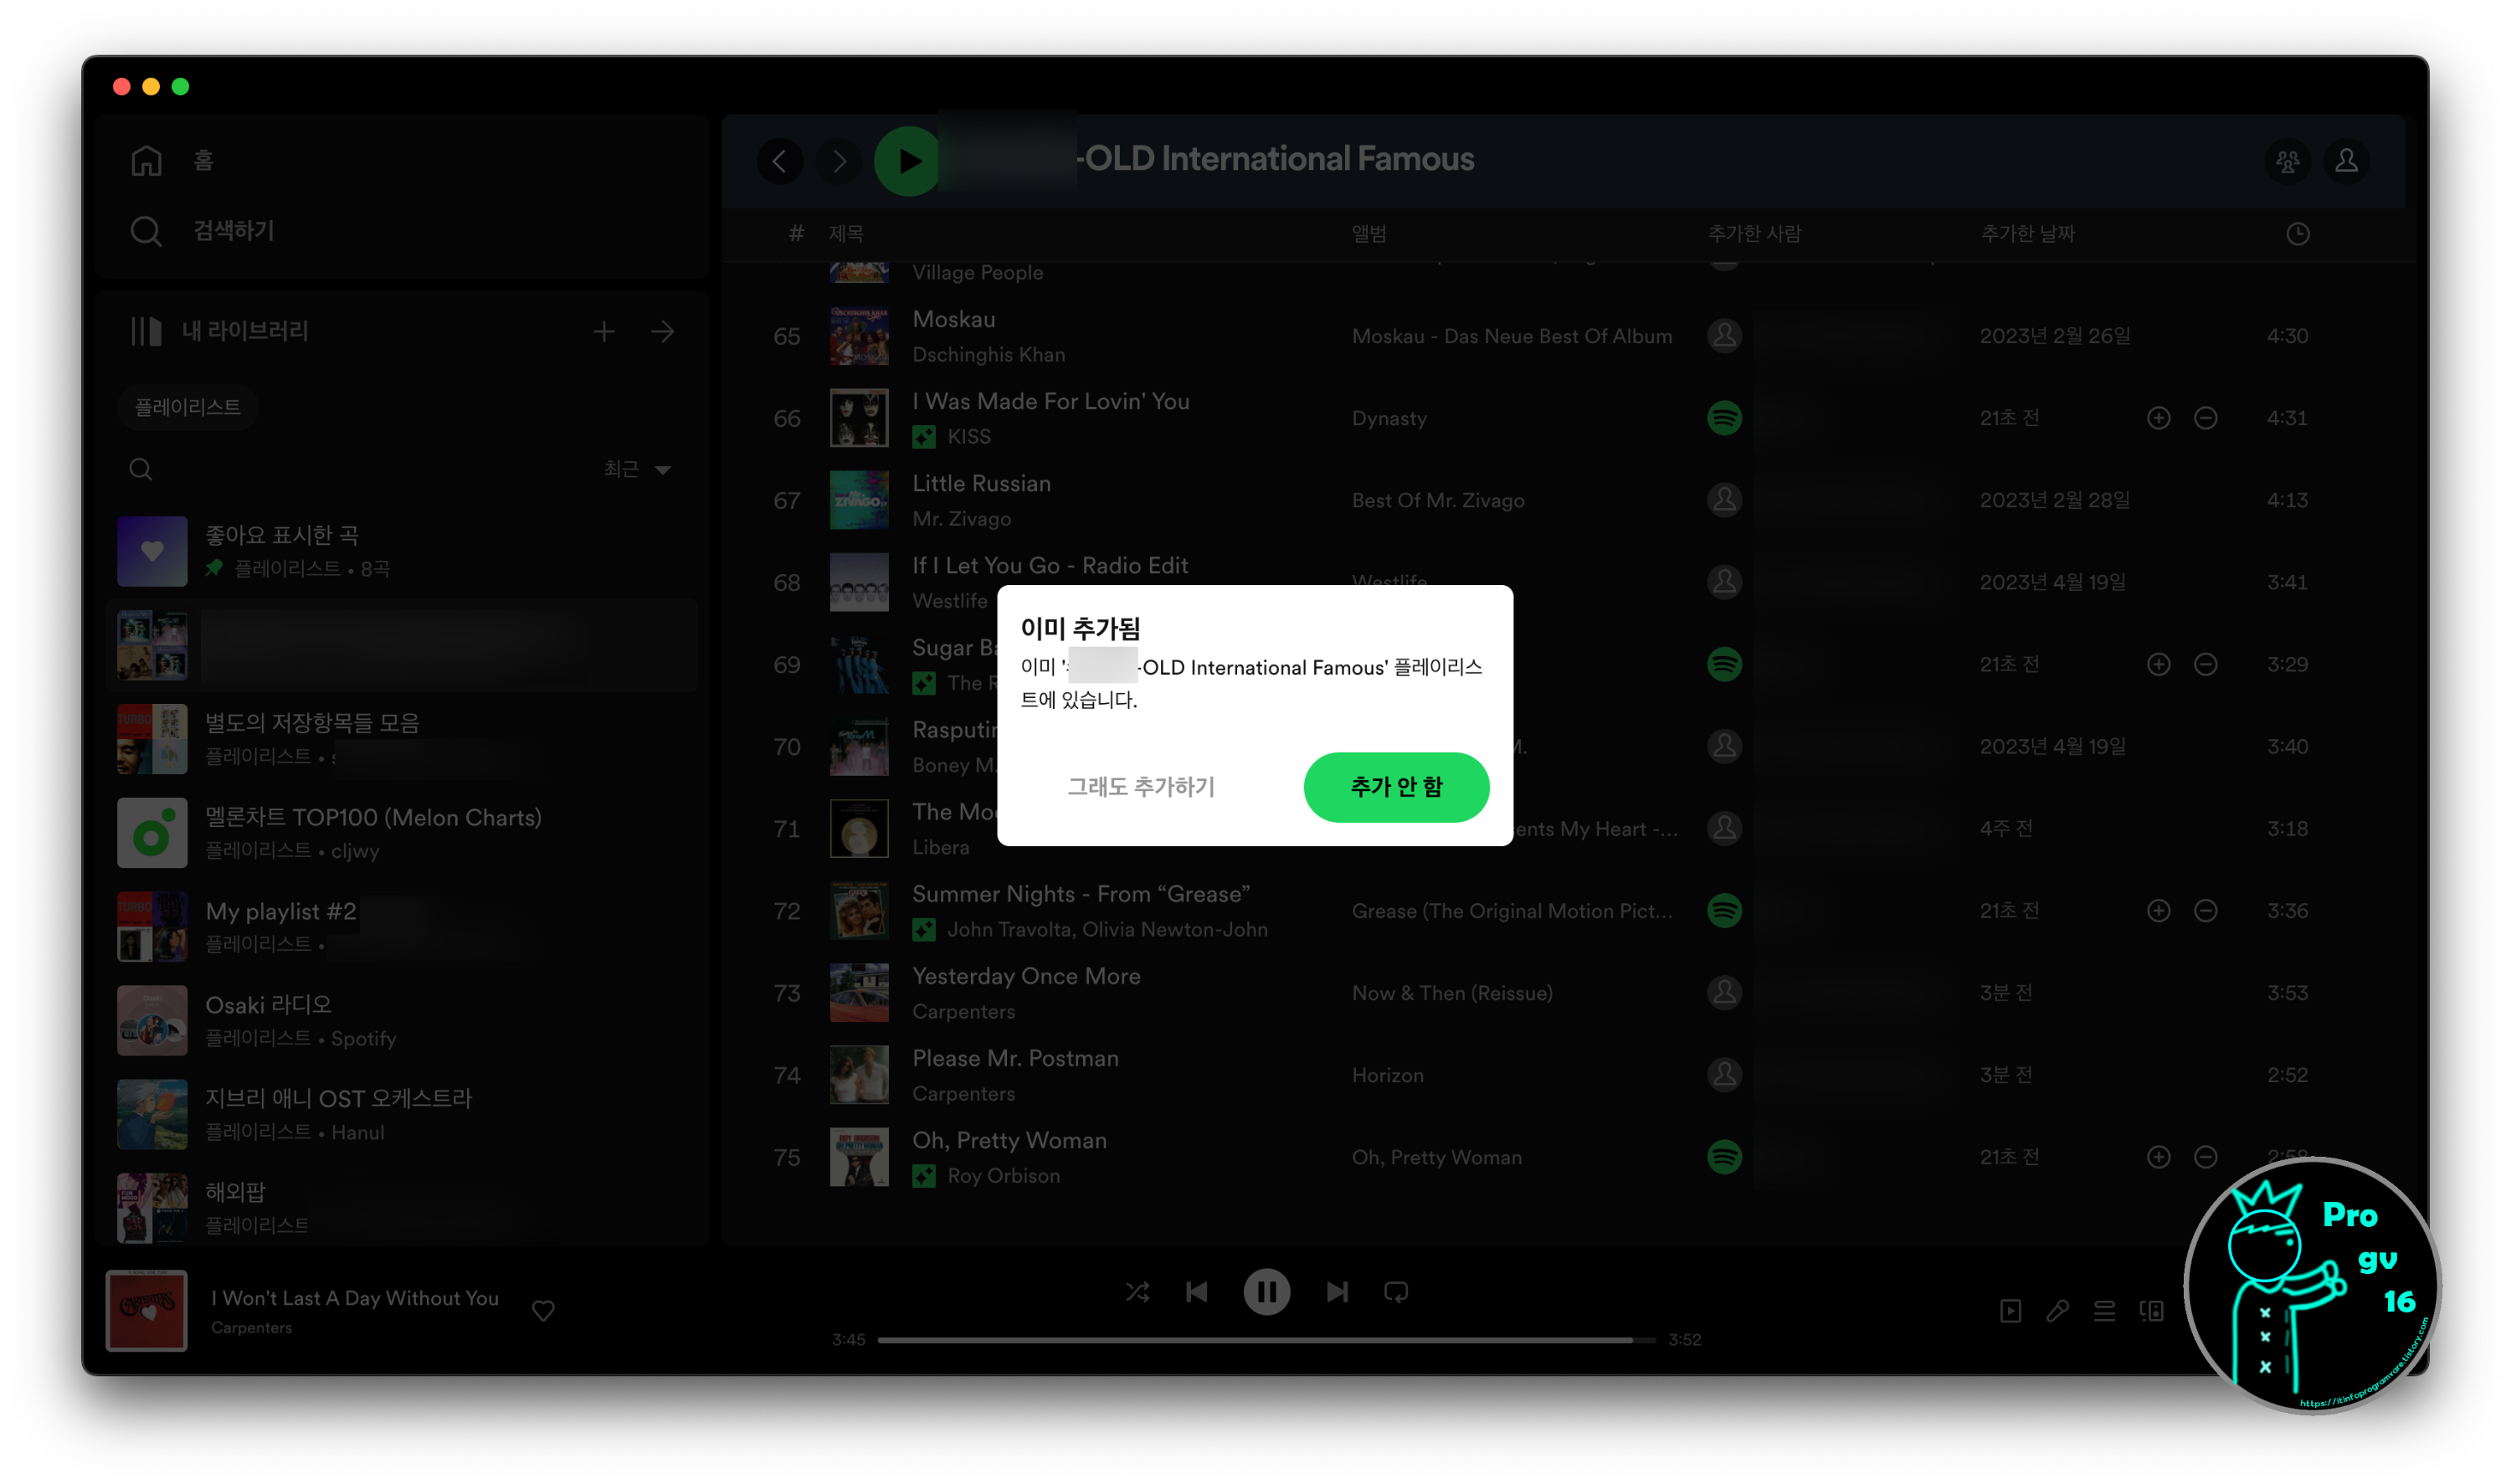Click the plus icon in library header

pyautogui.click(x=603, y=331)
